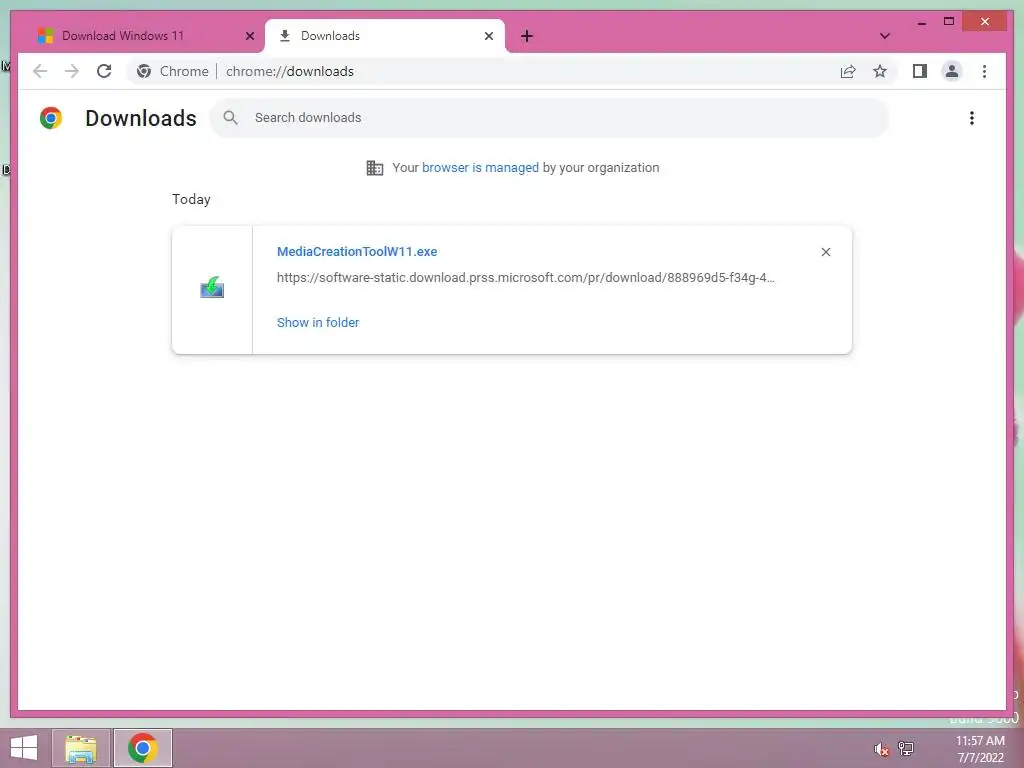Open File Explorer from taskbar

(x=81, y=748)
